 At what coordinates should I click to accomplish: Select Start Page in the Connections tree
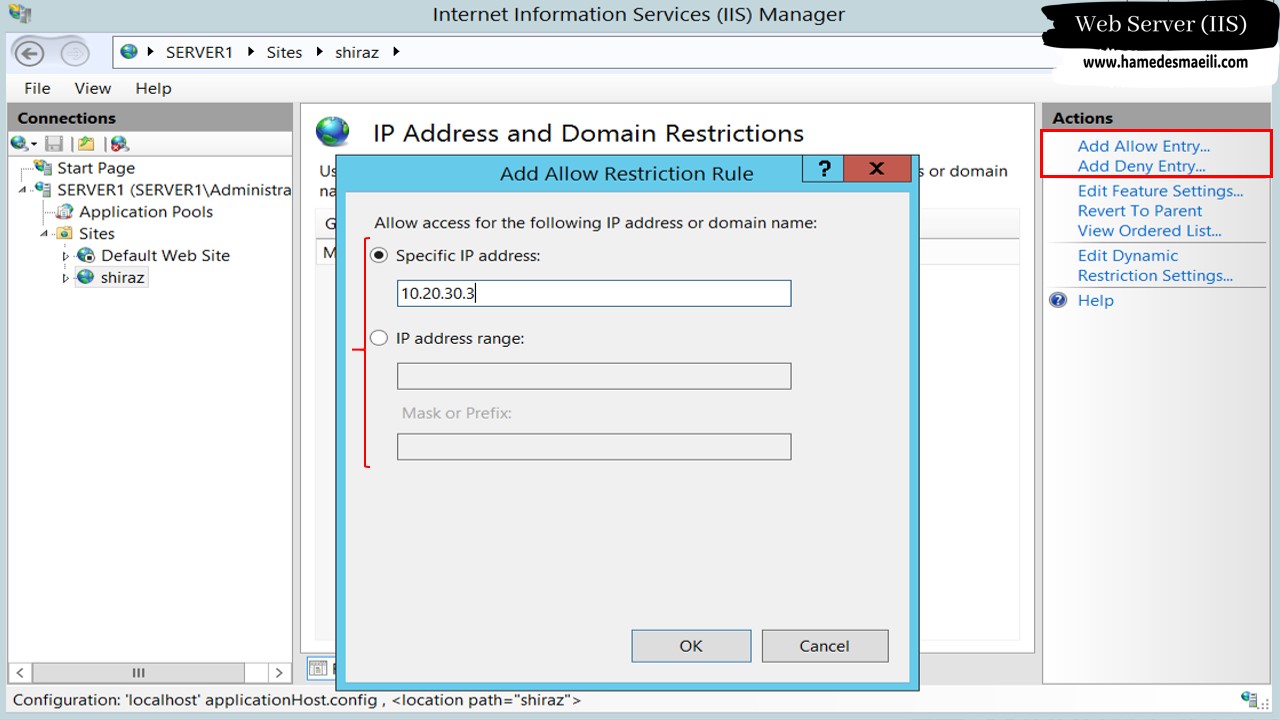pyautogui.click(x=96, y=168)
